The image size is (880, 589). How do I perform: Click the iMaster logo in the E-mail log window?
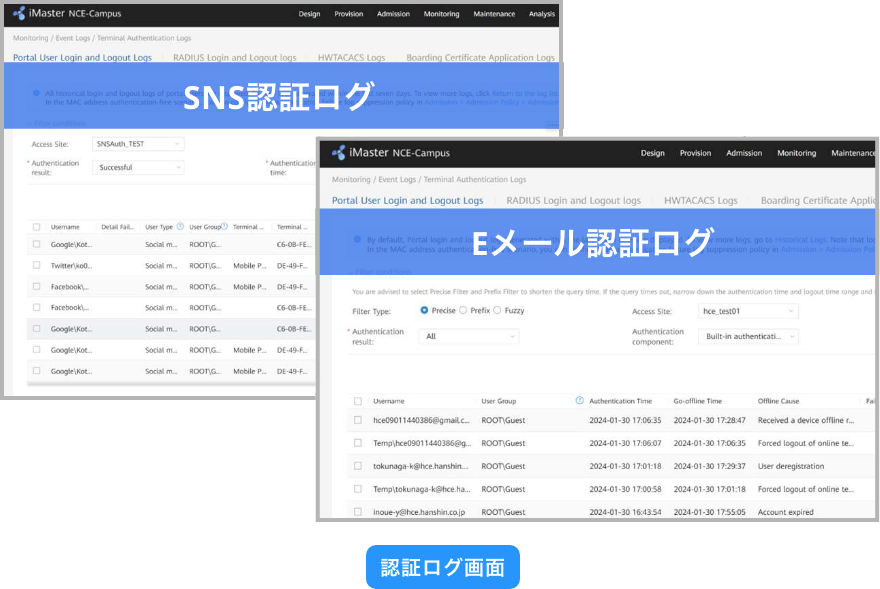[338, 152]
